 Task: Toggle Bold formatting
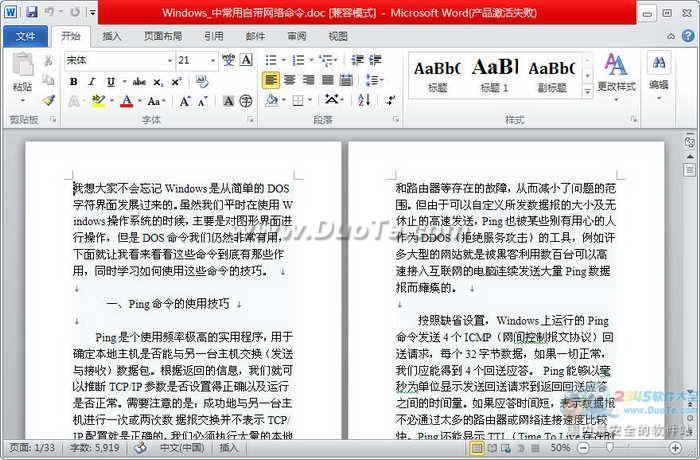click(x=74, y=82)
